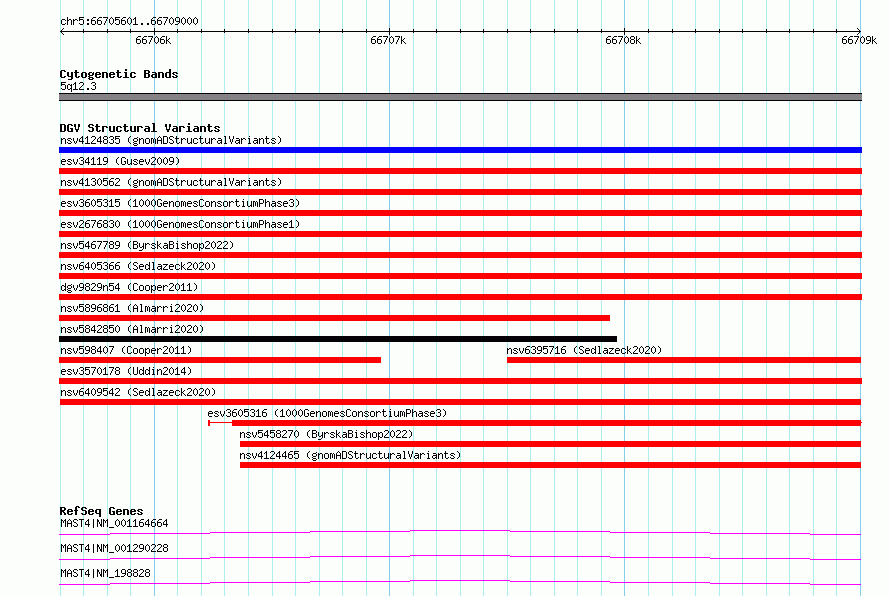Click the 66708k ruler tick label
Screen dimensions: 890x596
623,40
